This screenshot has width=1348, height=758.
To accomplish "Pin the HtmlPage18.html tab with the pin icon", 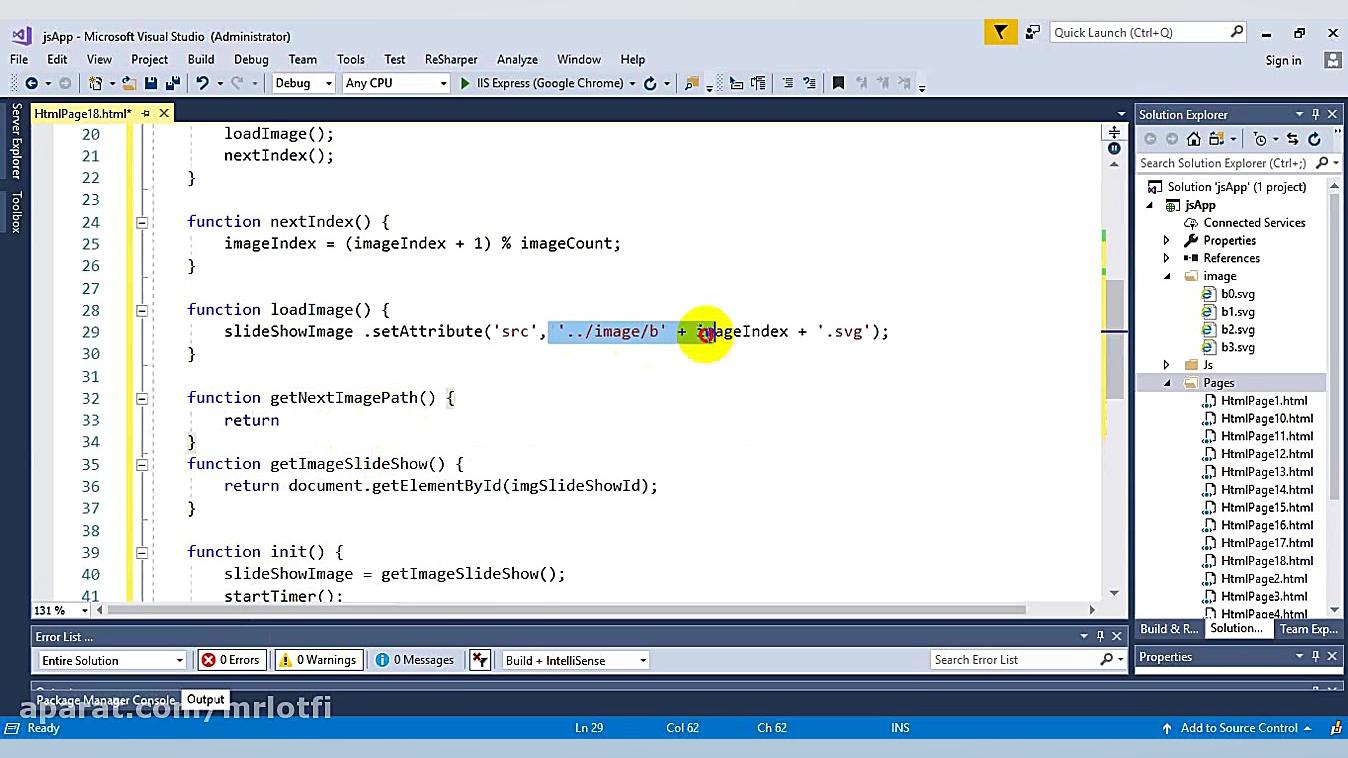I will pyautogui.click(x=145, y=113).
